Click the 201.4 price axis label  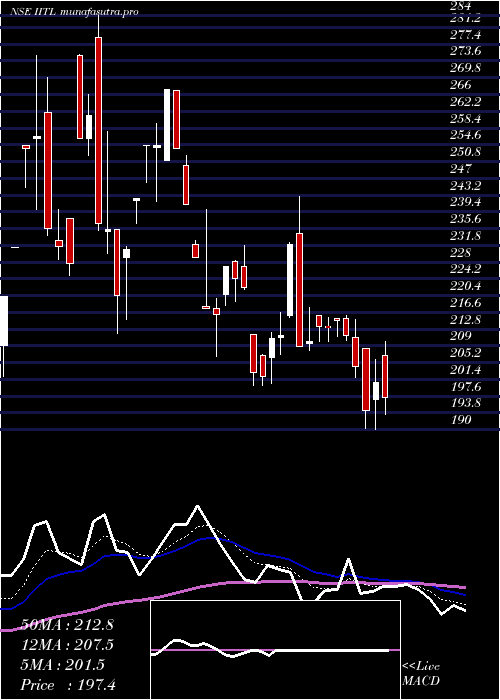click(x=465, y=370)
